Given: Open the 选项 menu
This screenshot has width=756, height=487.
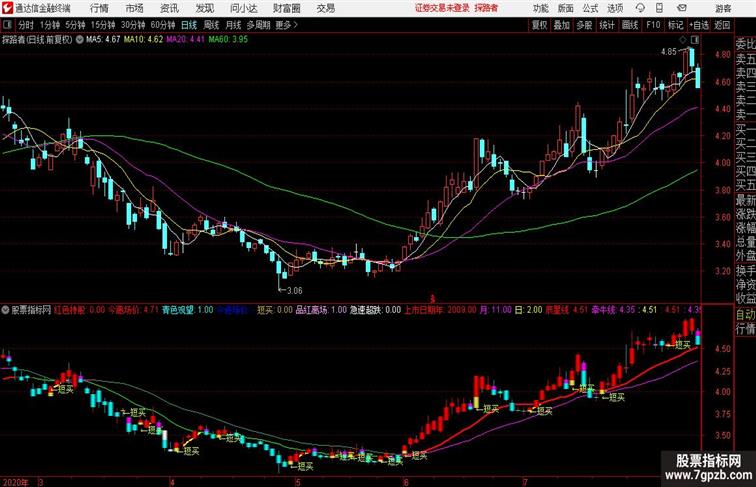Looking at the screenshot, I should click(x=615, y=8).
